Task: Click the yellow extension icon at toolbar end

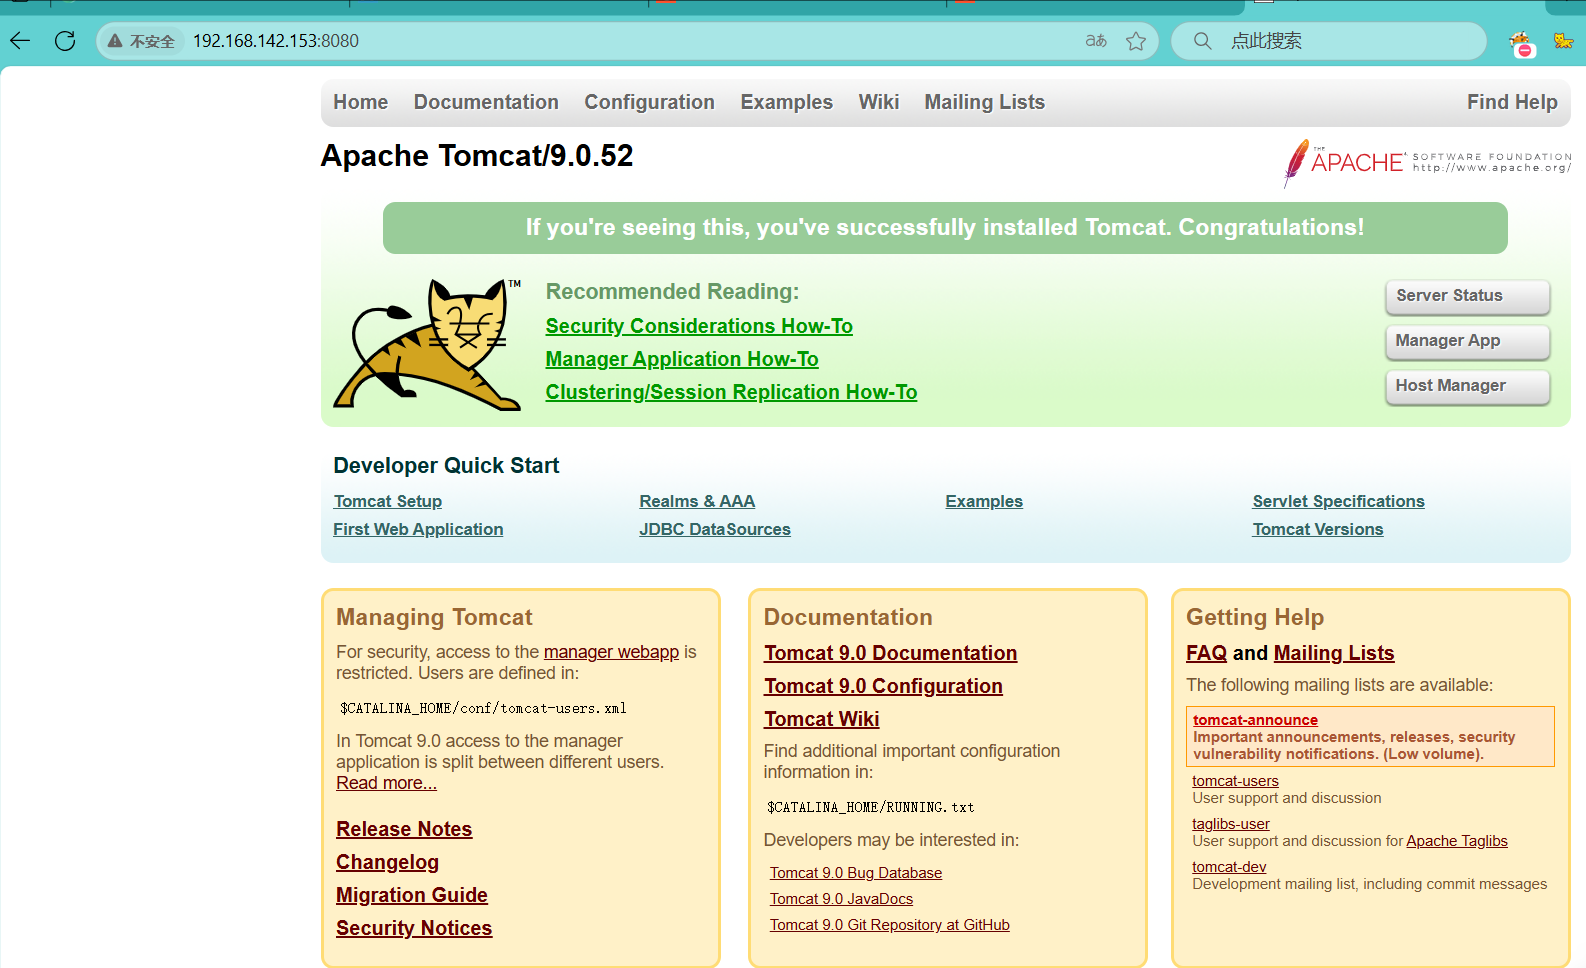Action: 1564,41
